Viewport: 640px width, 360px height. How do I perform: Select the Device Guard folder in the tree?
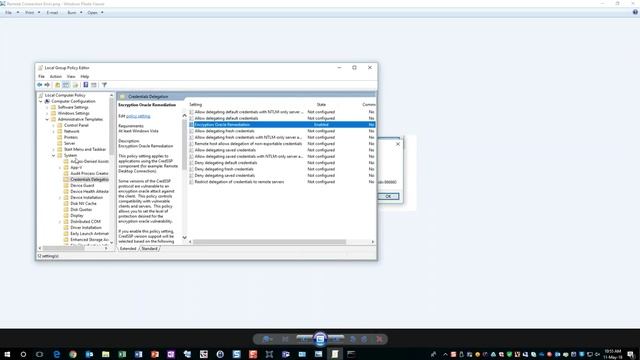(x=82, y=185)
